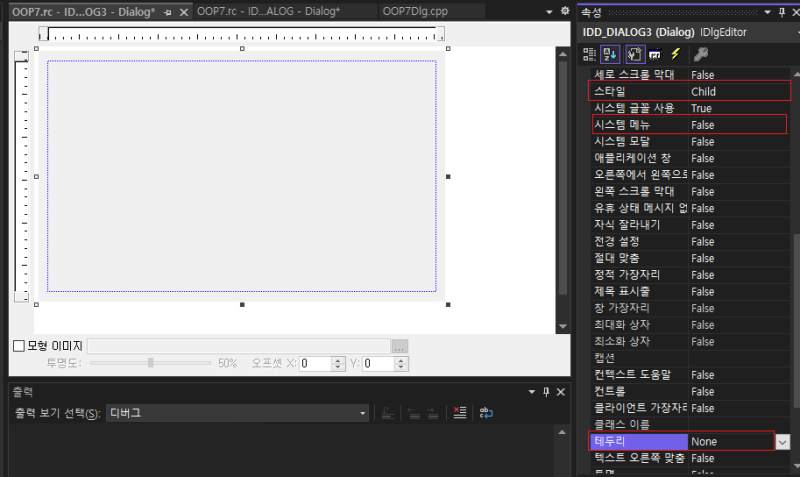Decrease offset Y with down stepper
The width and height of the screenshot is (800, 477).
[401, 367]
